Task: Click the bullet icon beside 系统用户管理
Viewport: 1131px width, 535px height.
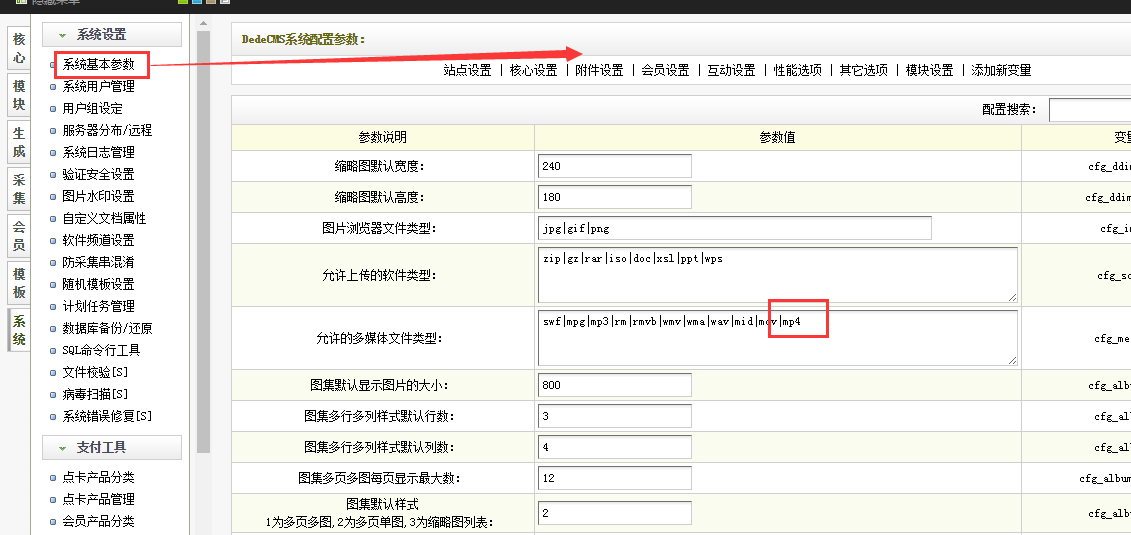Action: (x=53, y=87)
